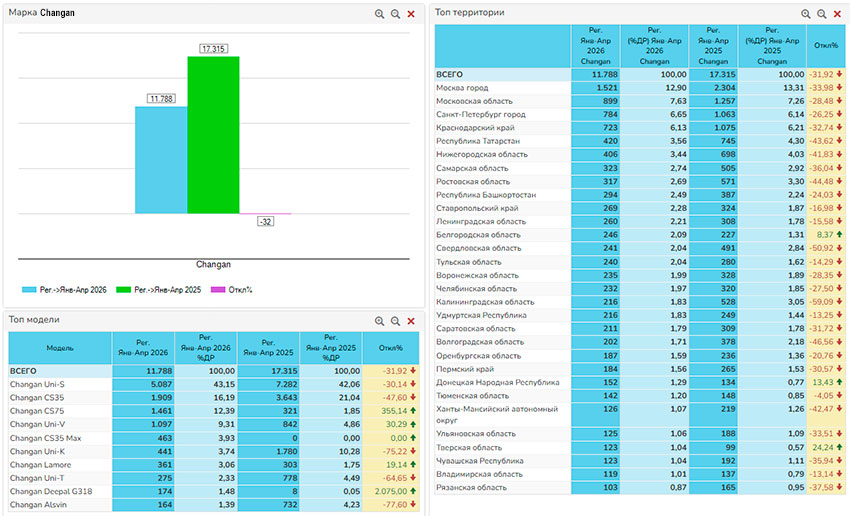This screenshot has width=850, height=516.
Task: Zoom out on the Топ модели panel
Action: click(395, 321)
